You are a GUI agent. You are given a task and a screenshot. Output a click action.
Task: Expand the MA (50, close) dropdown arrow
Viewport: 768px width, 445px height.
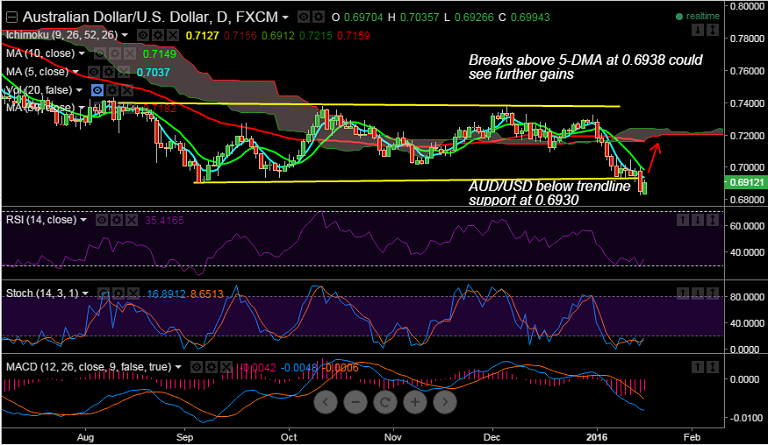(x=83, y=108)
